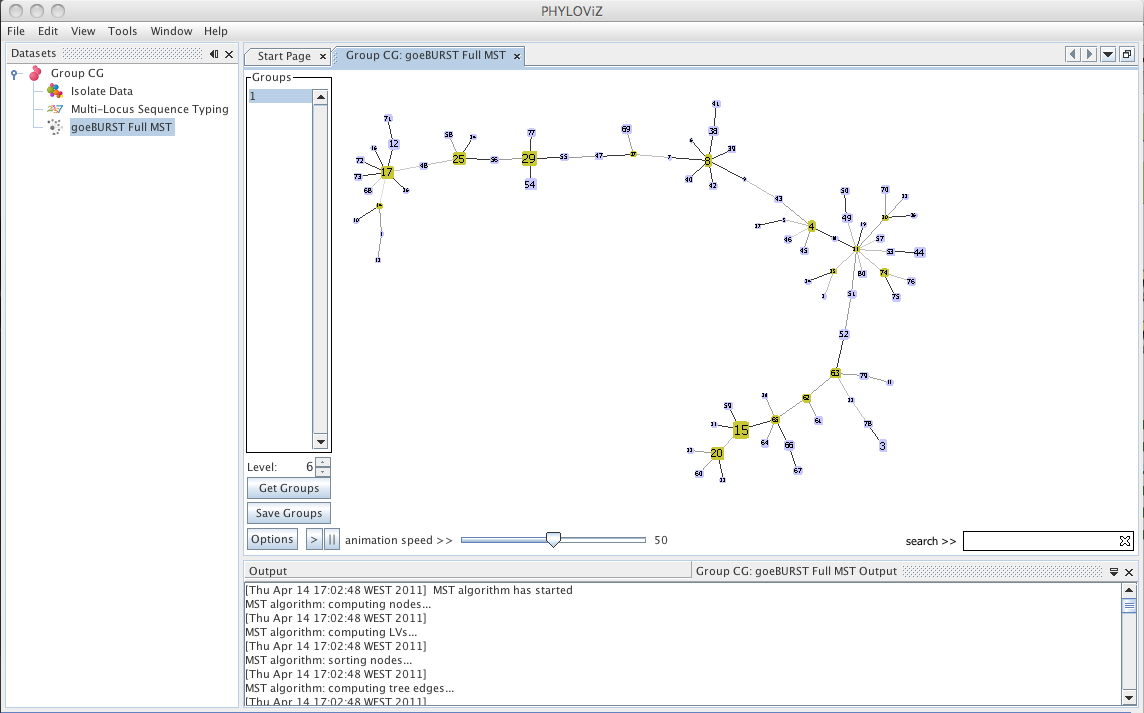This screenshot has height=713, width=1144.
Task: Minimize the Datasets panel with the arrow icon
Action: coord(214,54)
